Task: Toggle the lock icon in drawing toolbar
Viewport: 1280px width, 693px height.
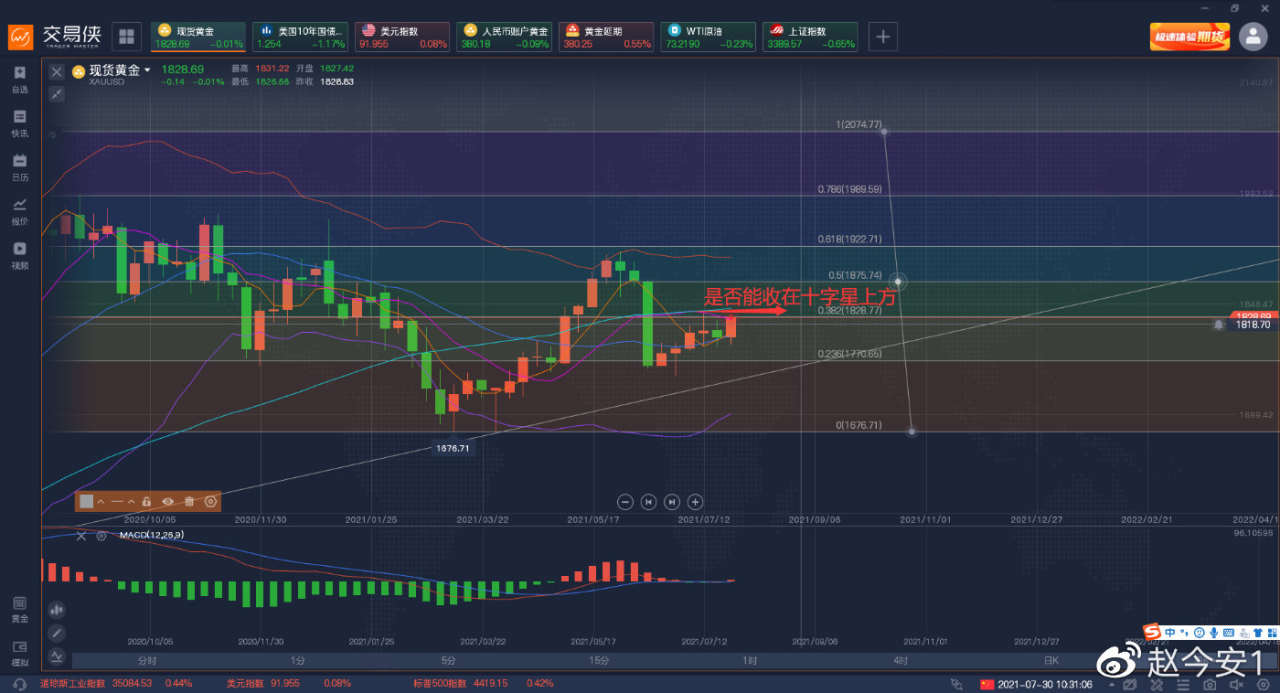Action: point(146,501)
